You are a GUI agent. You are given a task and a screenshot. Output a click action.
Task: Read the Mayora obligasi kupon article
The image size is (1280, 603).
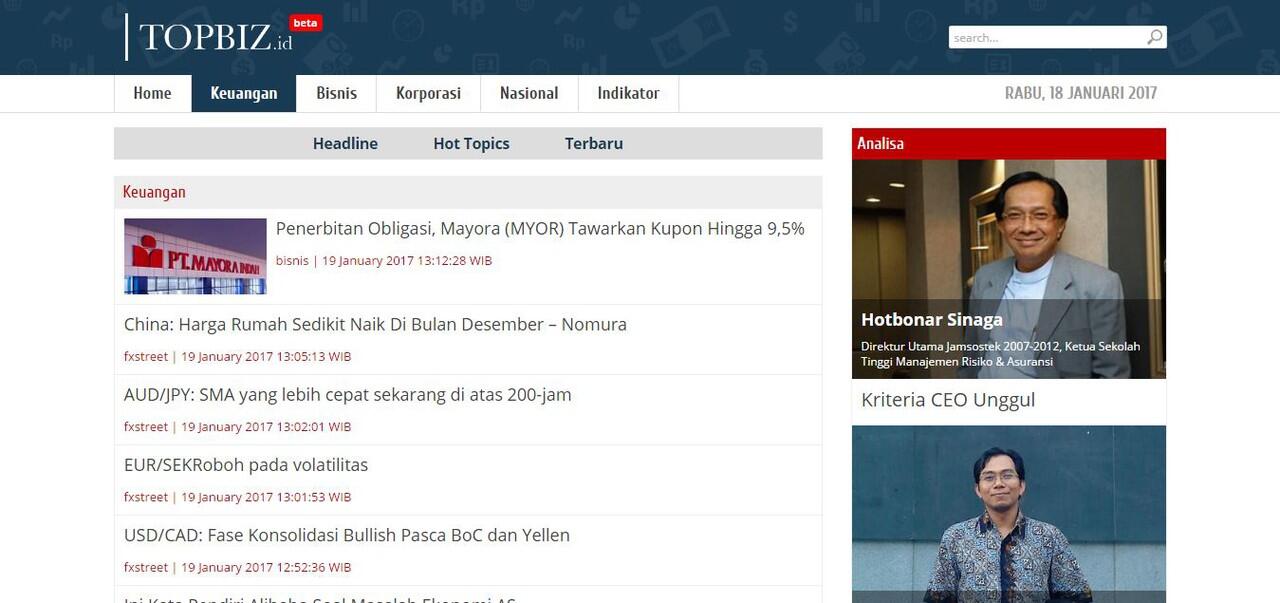coord(540,228)
